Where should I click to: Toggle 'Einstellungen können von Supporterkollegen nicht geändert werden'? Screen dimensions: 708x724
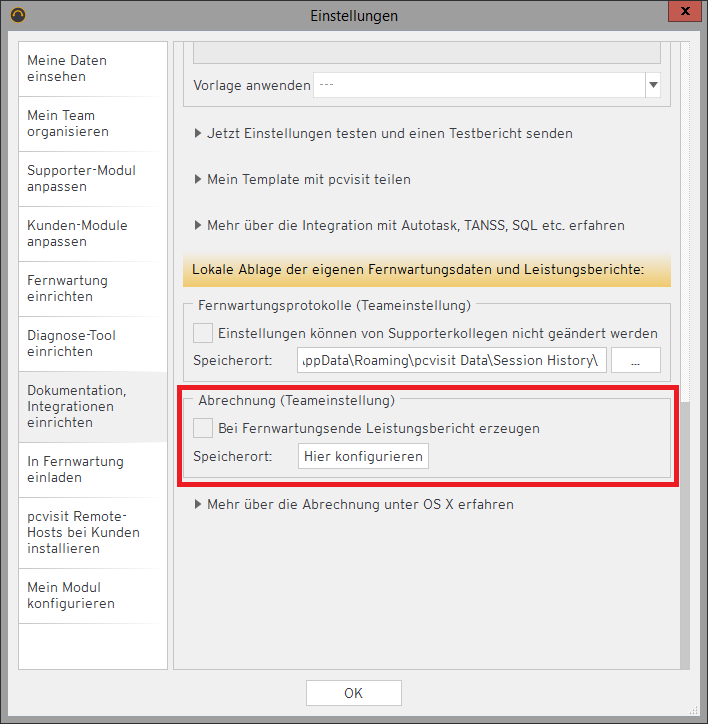pyautogui.click(x=203, y=333)
